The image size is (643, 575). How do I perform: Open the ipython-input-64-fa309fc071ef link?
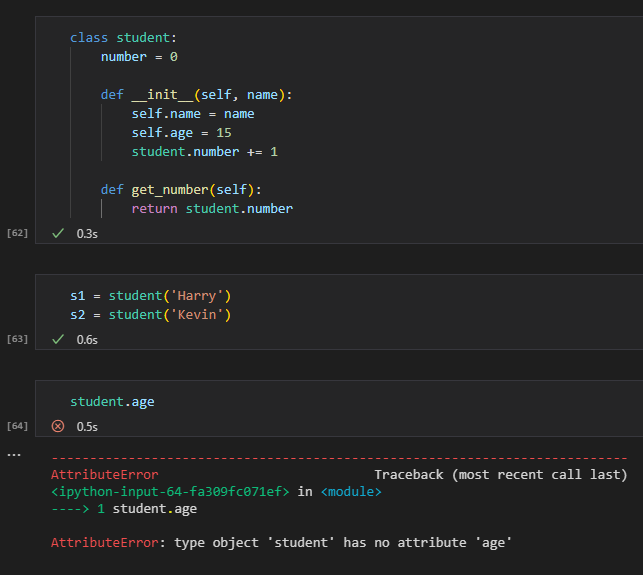pos(170,491)
